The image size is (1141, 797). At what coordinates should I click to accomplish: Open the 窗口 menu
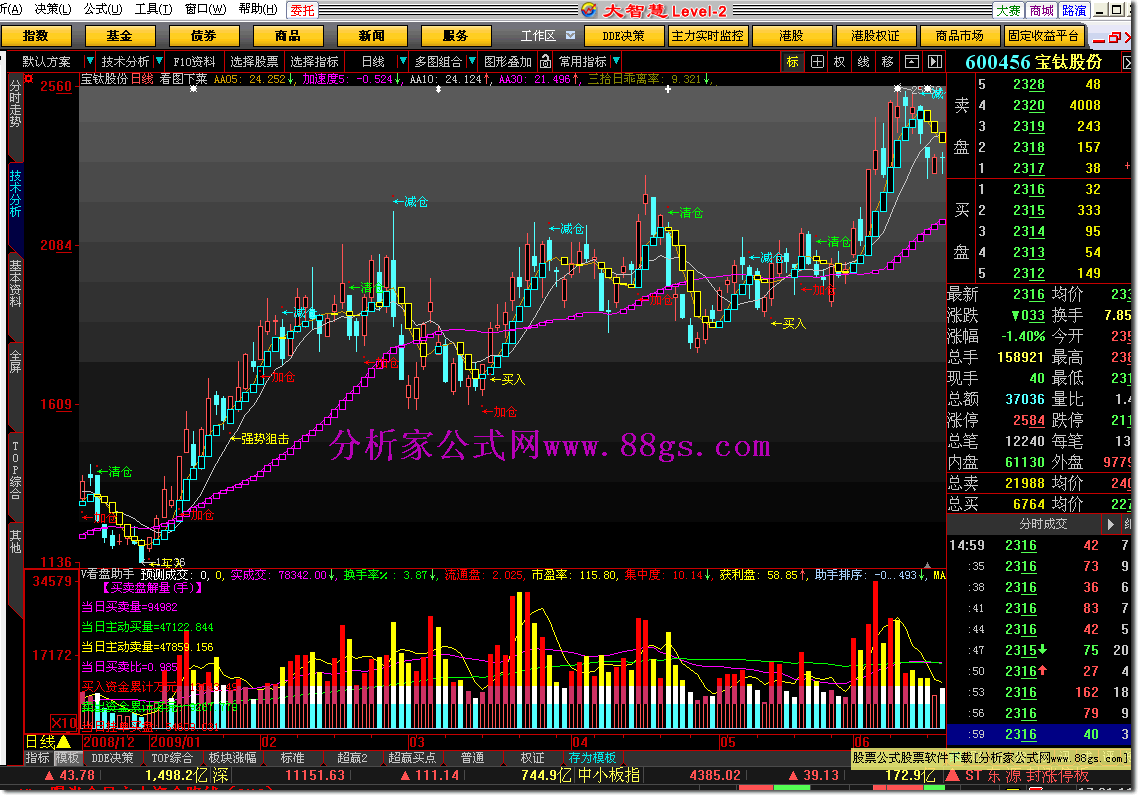pos(205,9)
